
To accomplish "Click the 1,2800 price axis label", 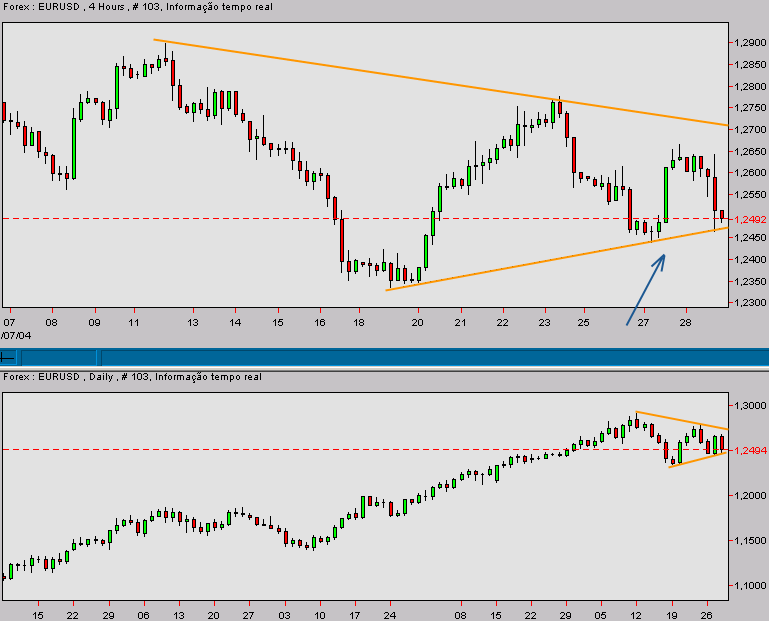I will pos(750,86).
